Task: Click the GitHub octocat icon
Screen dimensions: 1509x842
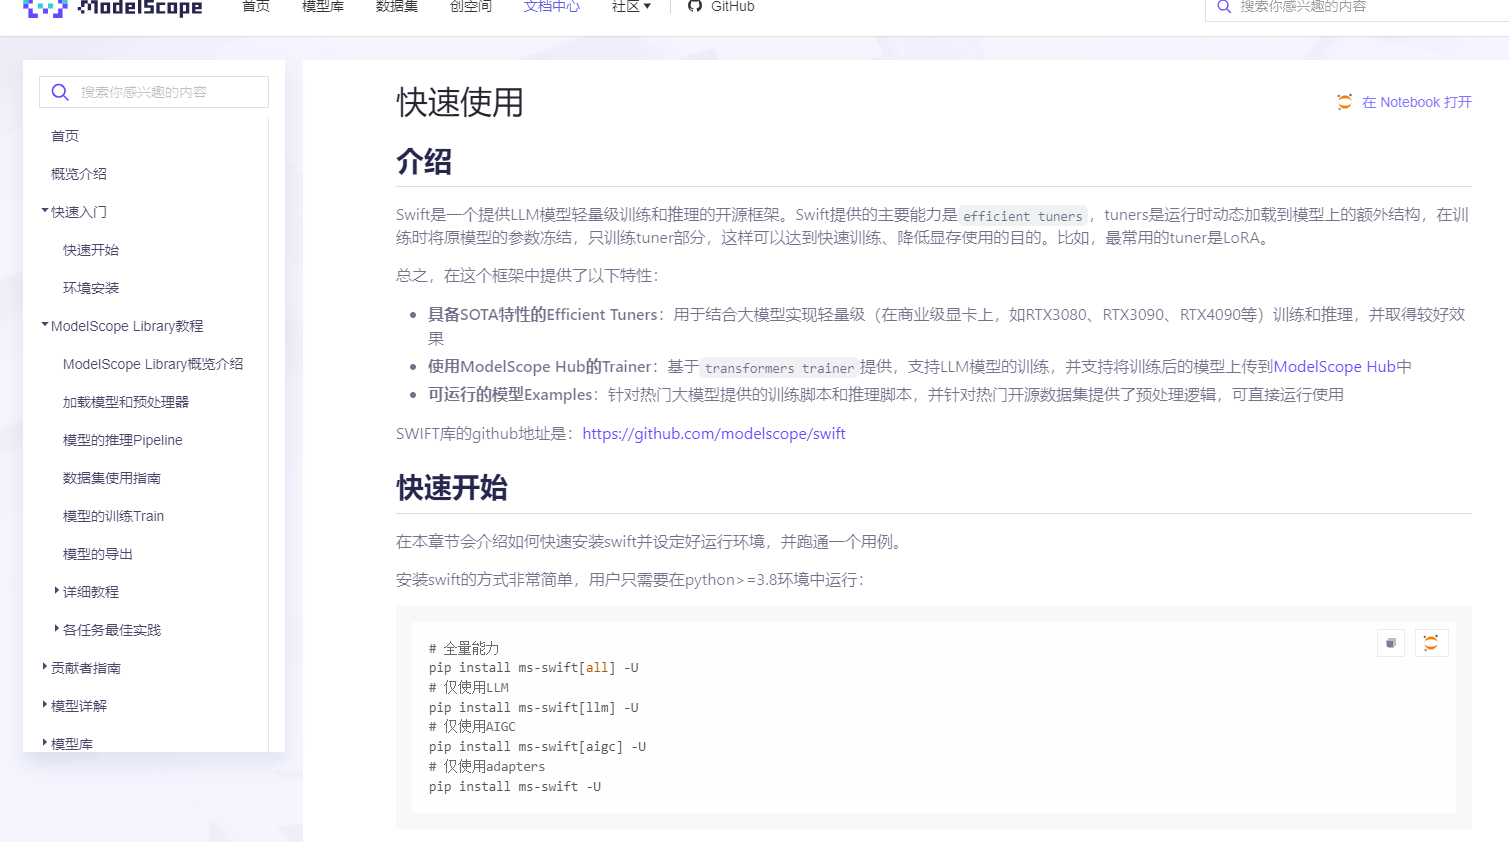Action: (695, 6)
